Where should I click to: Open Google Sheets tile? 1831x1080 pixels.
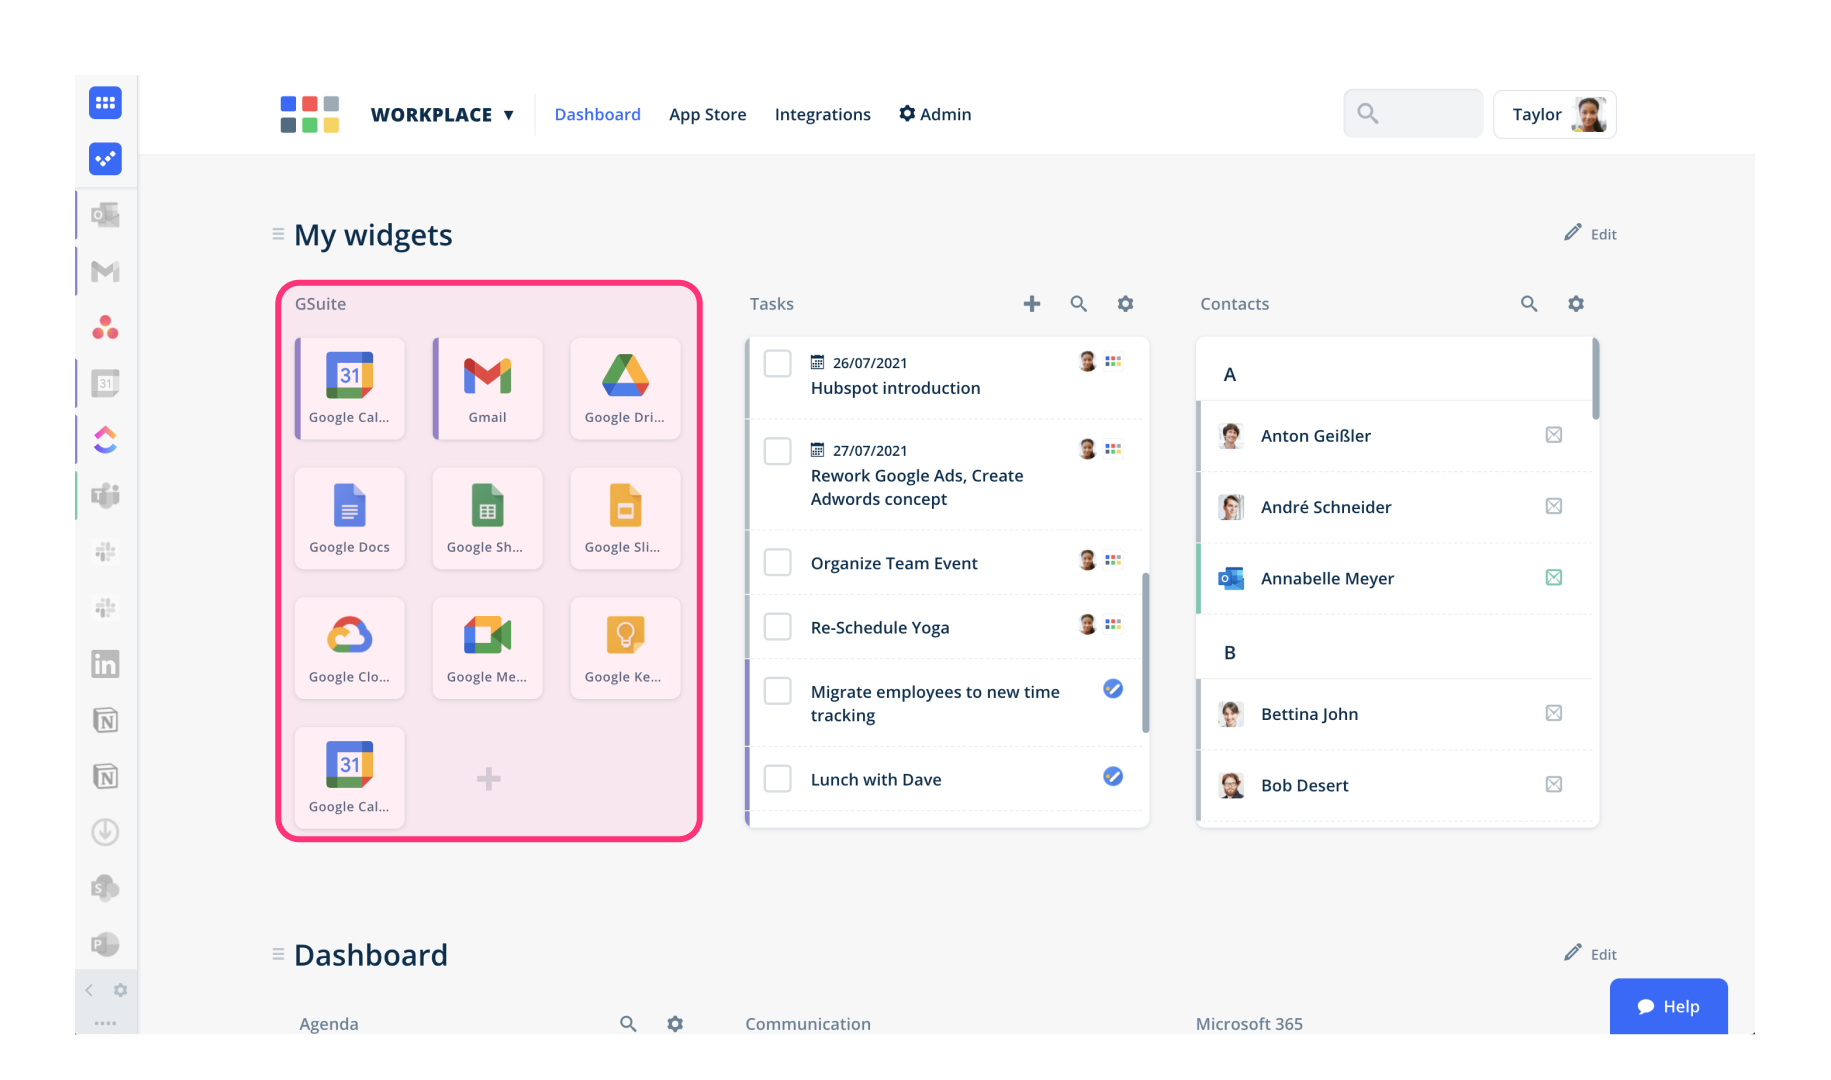pos(488,518)
